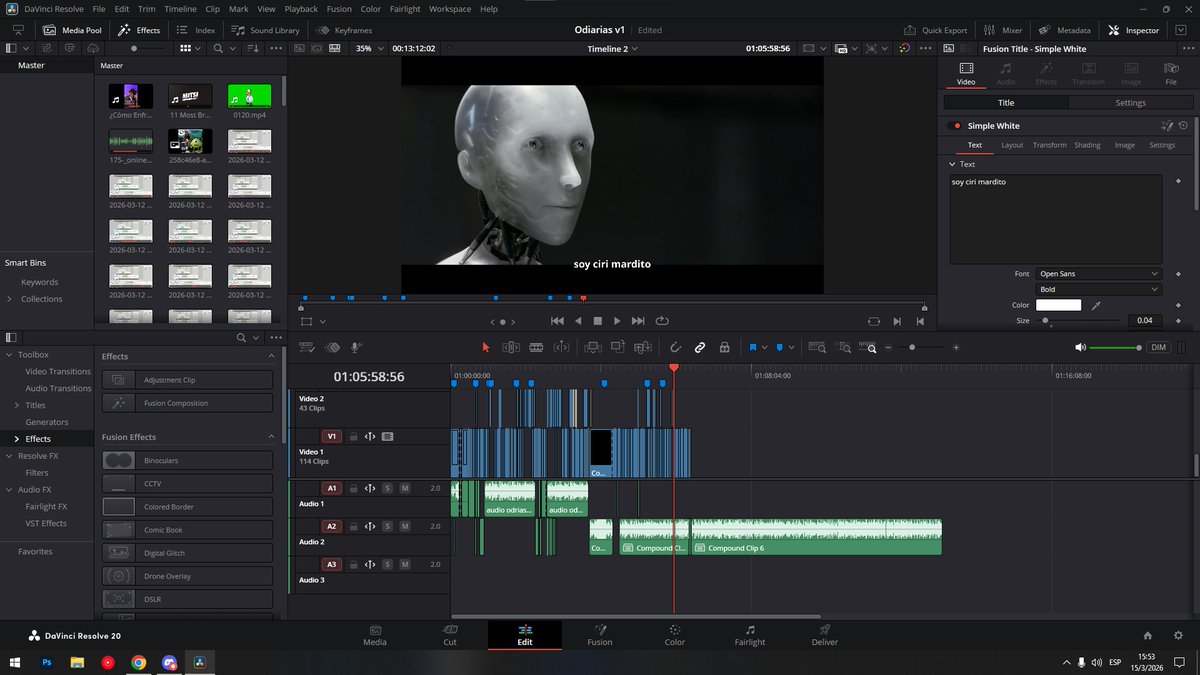Click the white text Color swatch
Viewport: 1200px width, 675px height.
[x=1058, y=305]
